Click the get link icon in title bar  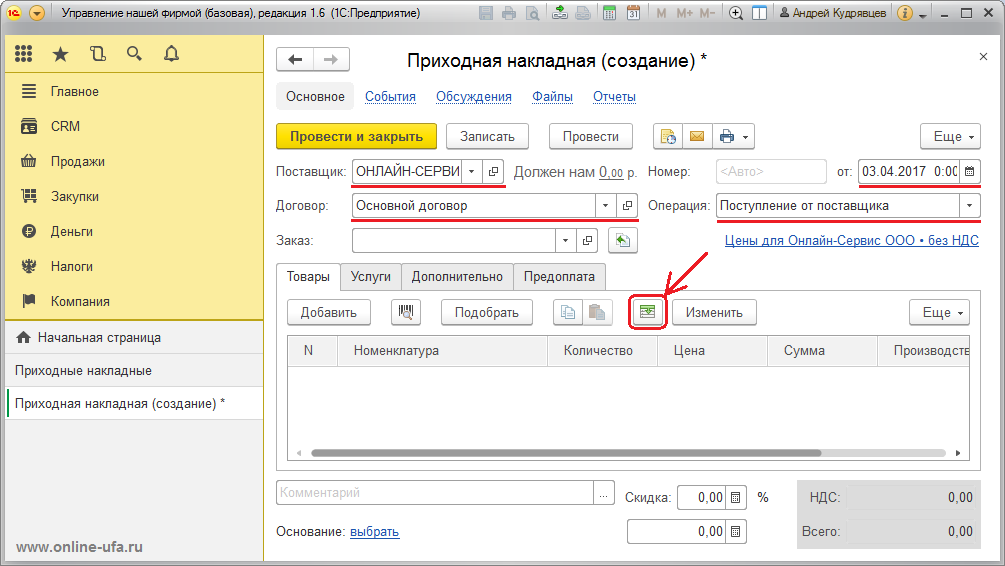(560, 13)
